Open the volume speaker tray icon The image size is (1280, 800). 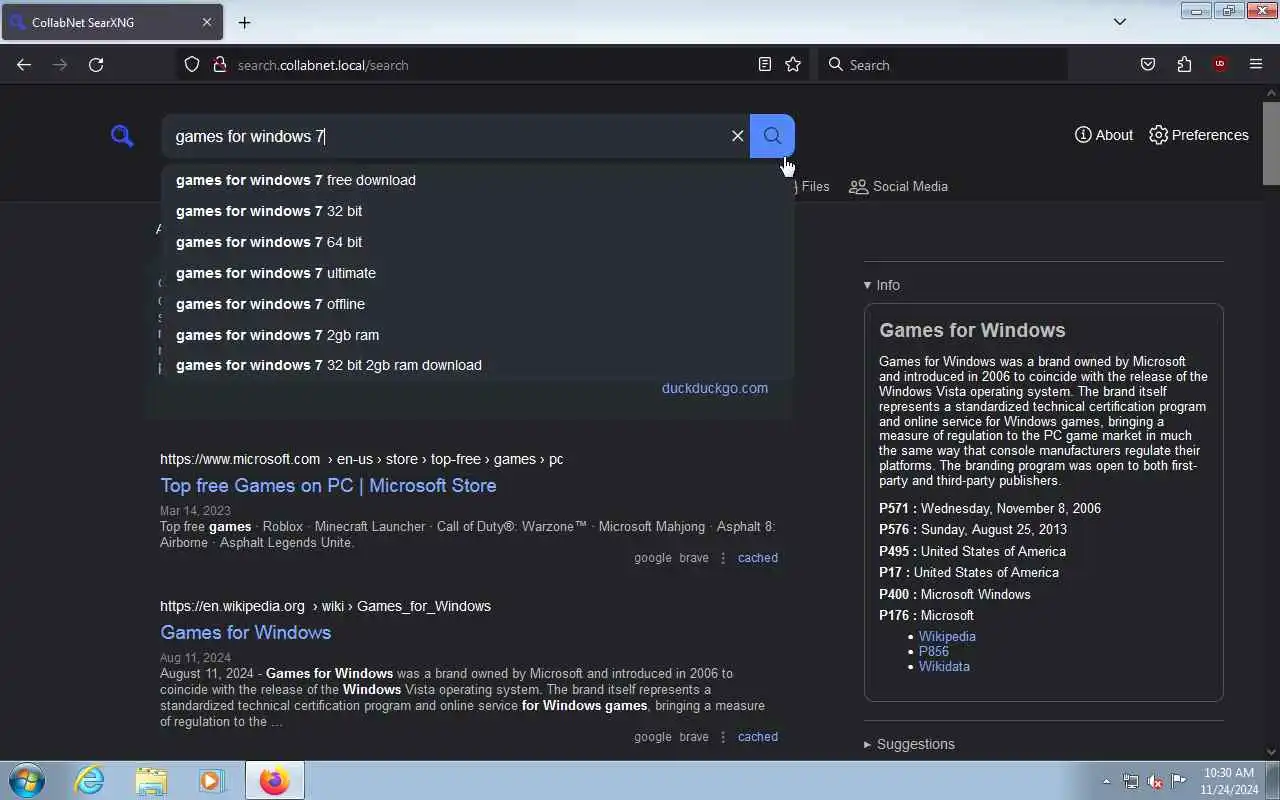pyautogui.click(x=1155, y=781)
